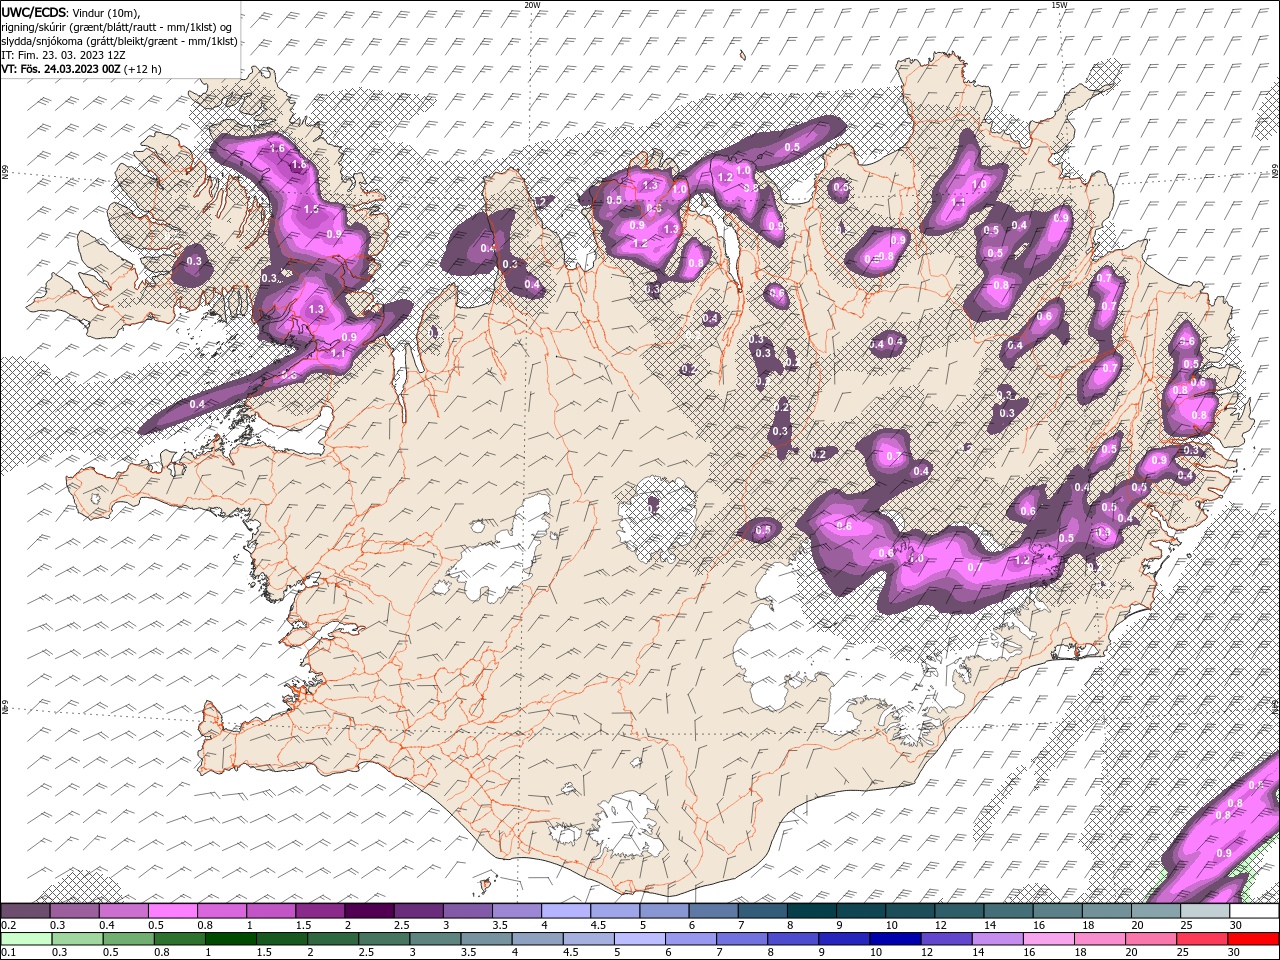Click the 0.1 label on the rain scale

click(x=8, y=952)
